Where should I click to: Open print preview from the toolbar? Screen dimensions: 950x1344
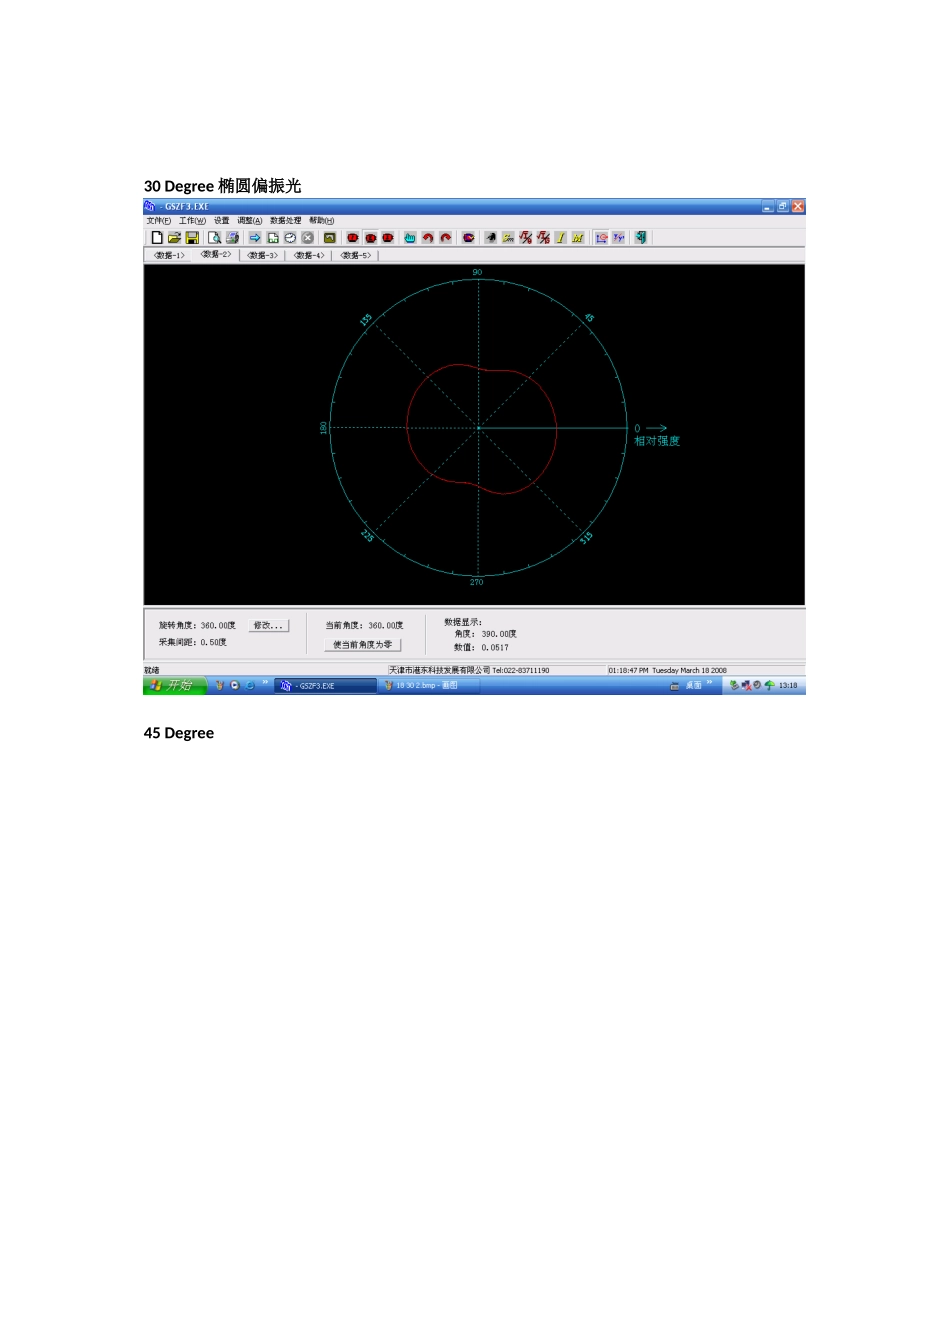tap(213, 237)
